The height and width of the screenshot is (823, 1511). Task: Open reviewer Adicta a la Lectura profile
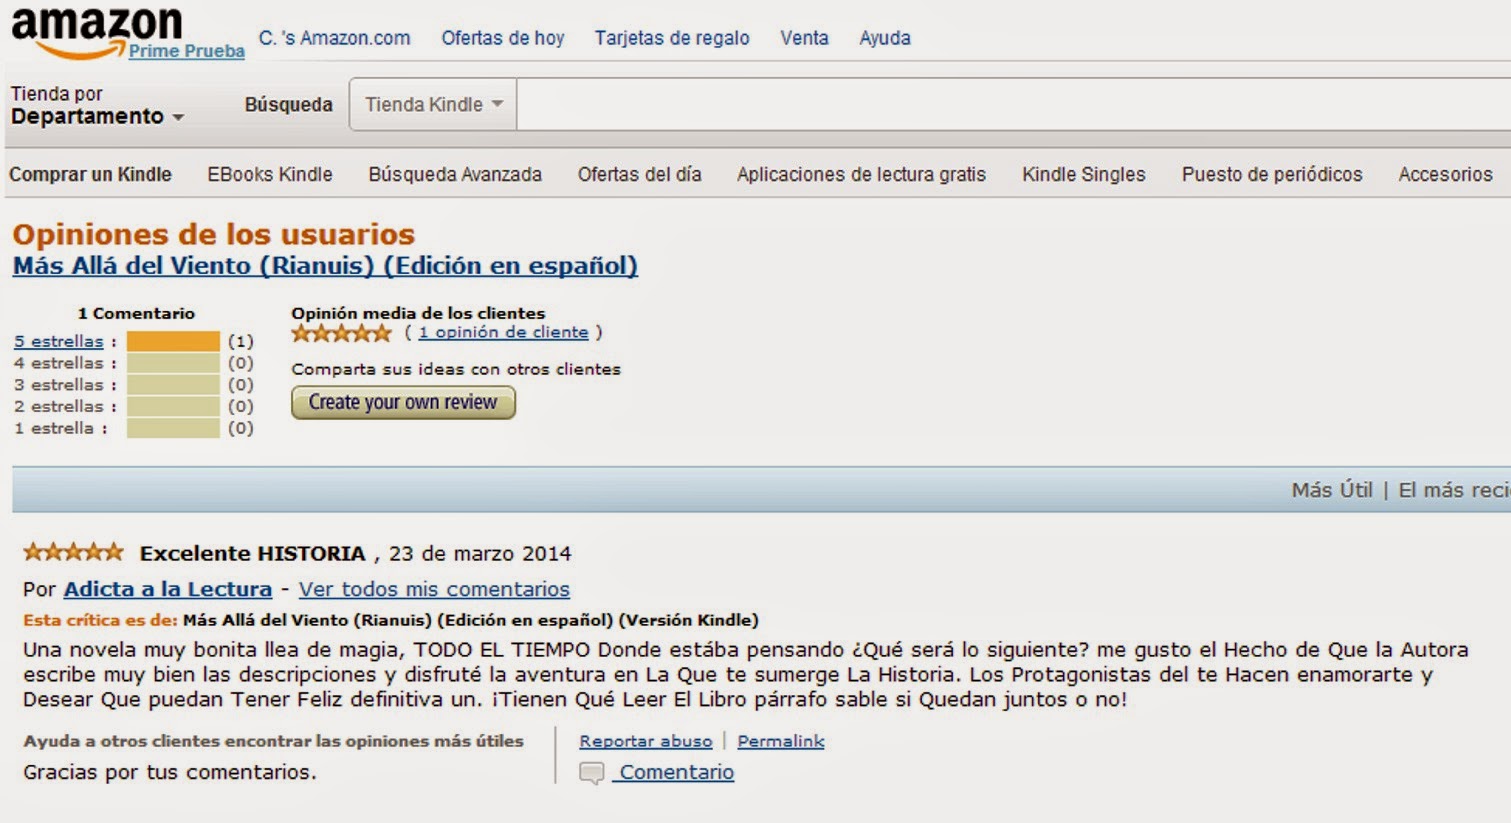168,589
